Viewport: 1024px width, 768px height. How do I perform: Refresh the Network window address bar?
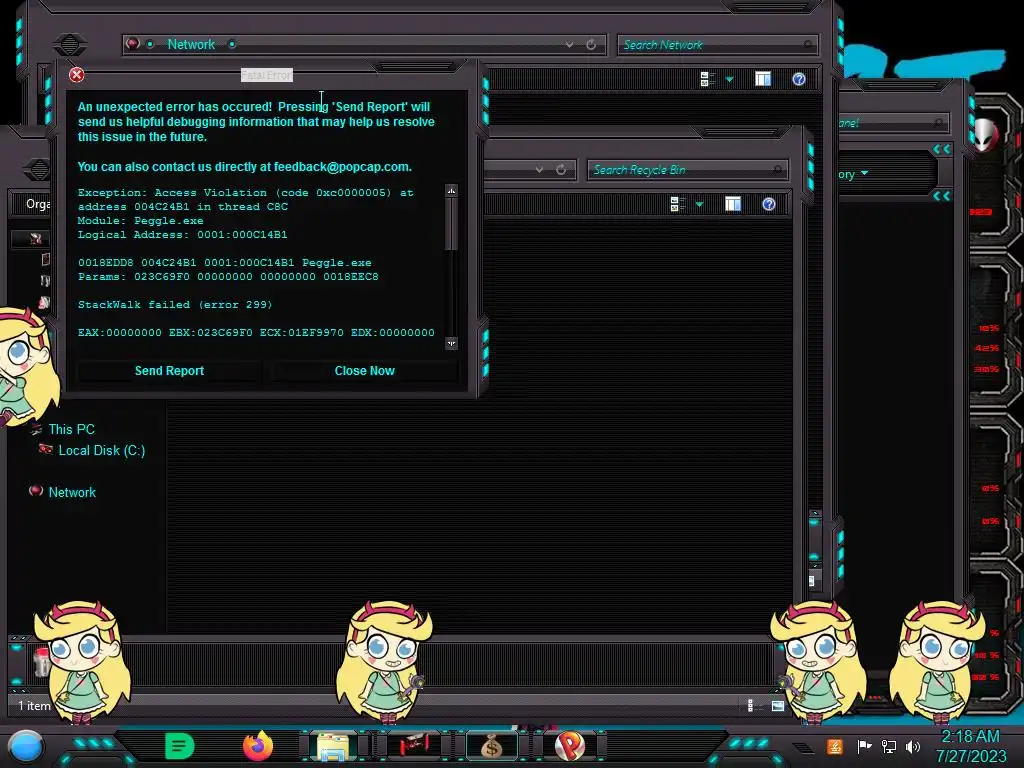(x=591, y=44)
